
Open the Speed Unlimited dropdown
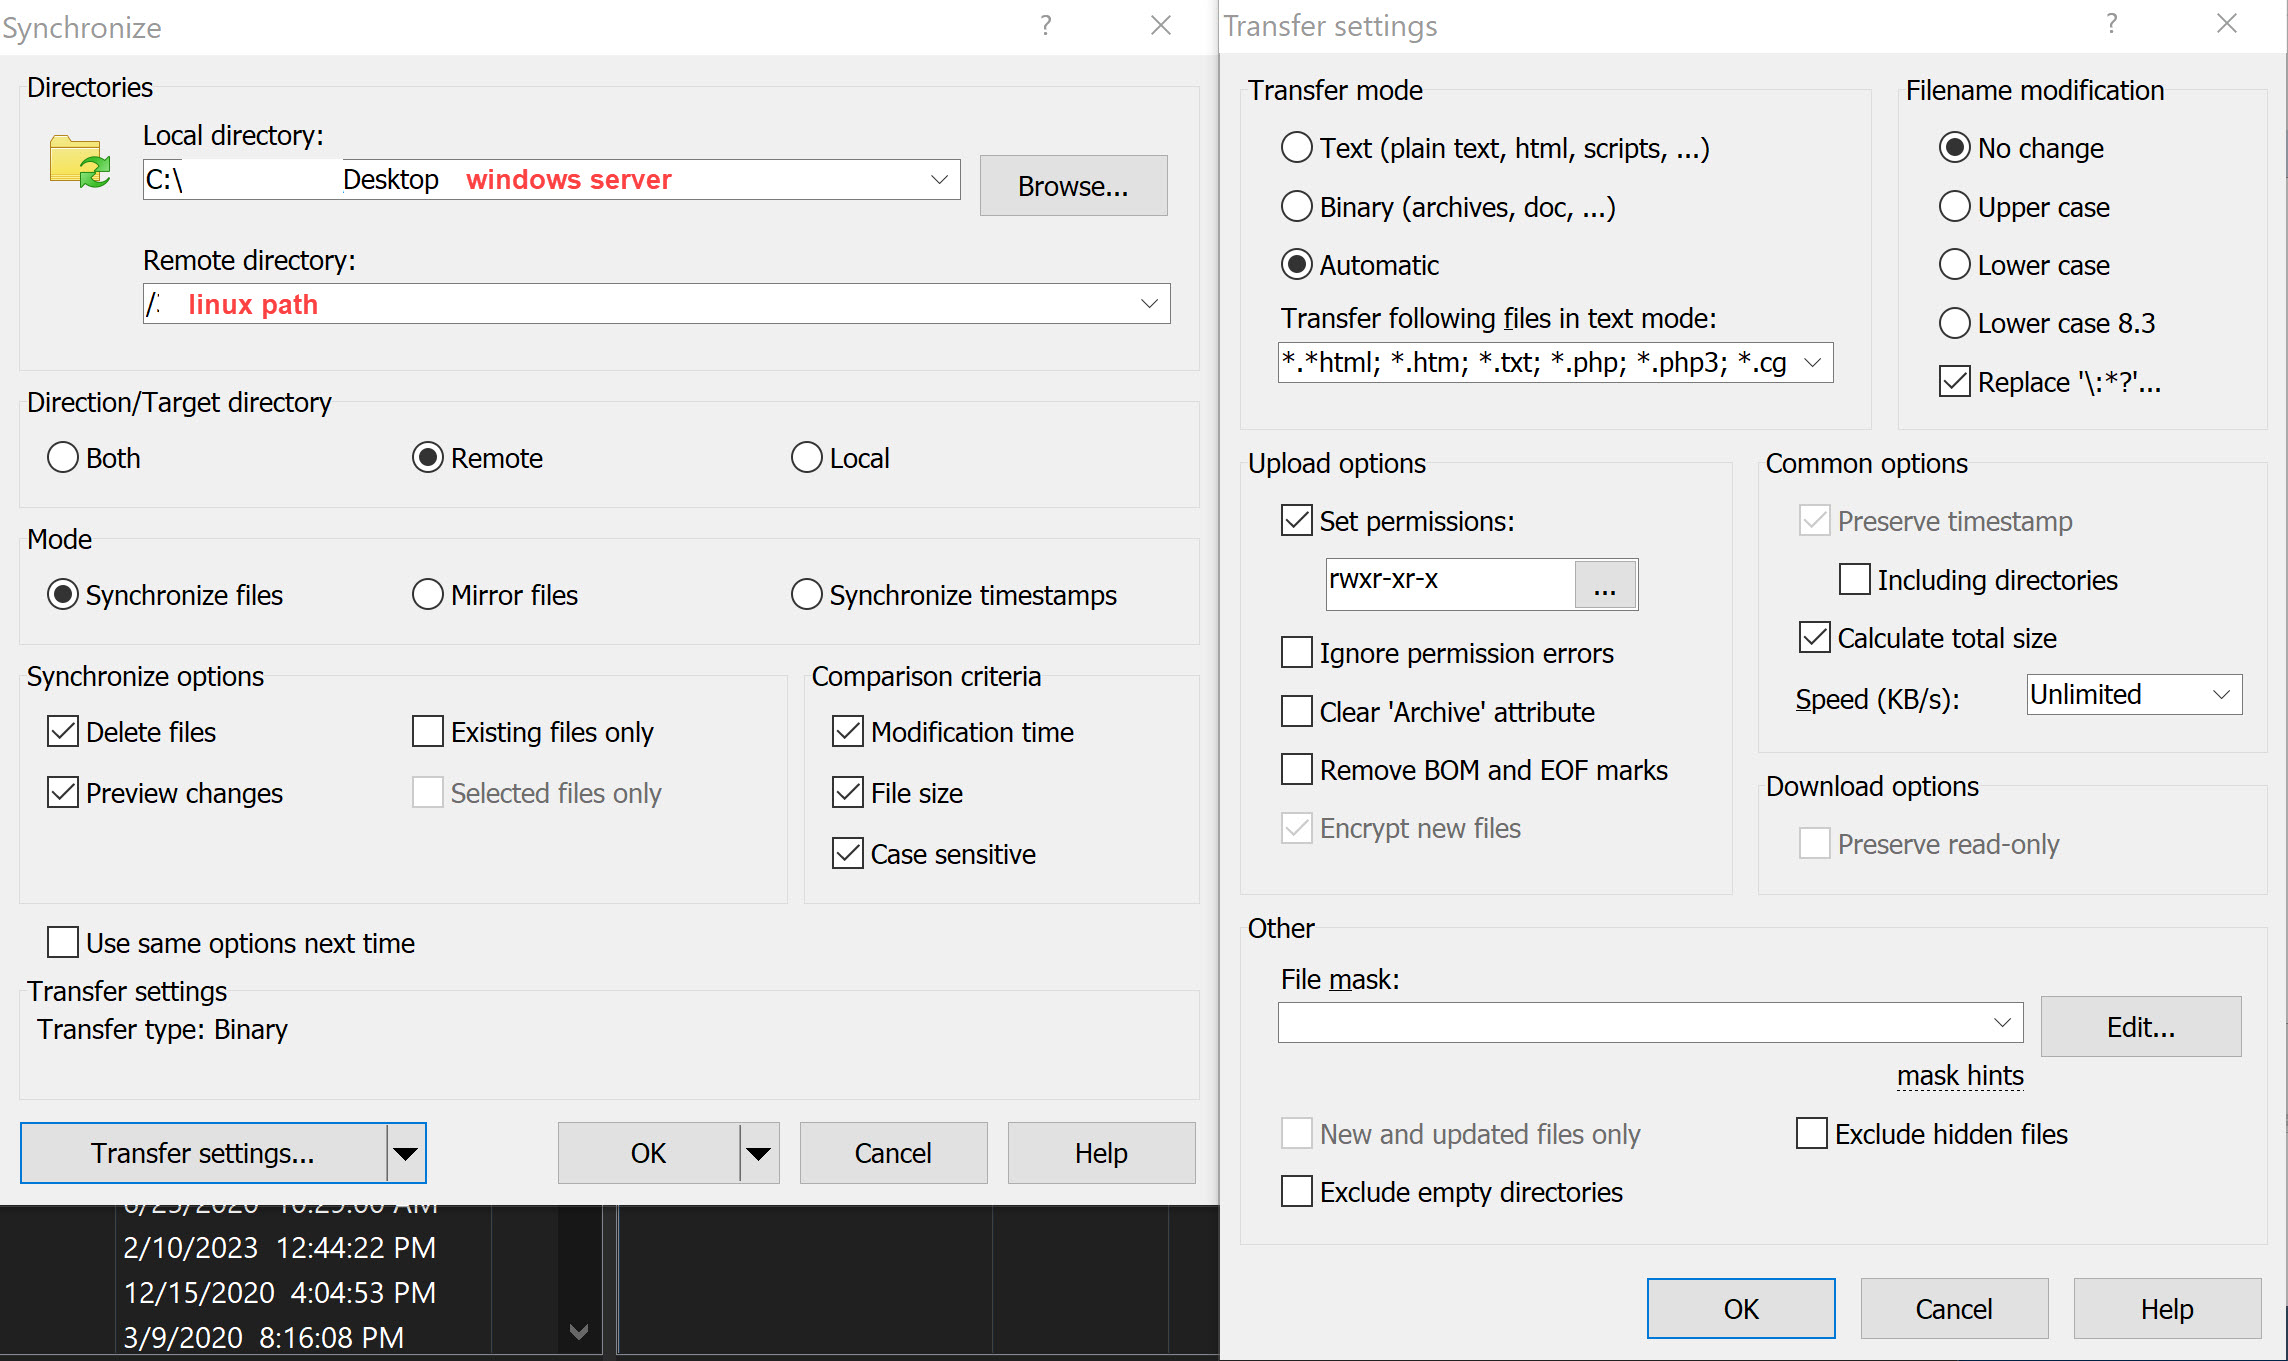[x=2221, y=695]
